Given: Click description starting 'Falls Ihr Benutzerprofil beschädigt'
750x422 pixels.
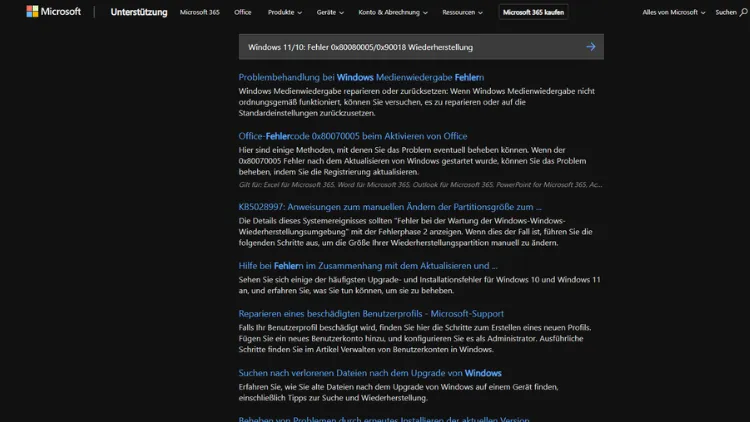Looking at the screenshot, I should point(415,338).
